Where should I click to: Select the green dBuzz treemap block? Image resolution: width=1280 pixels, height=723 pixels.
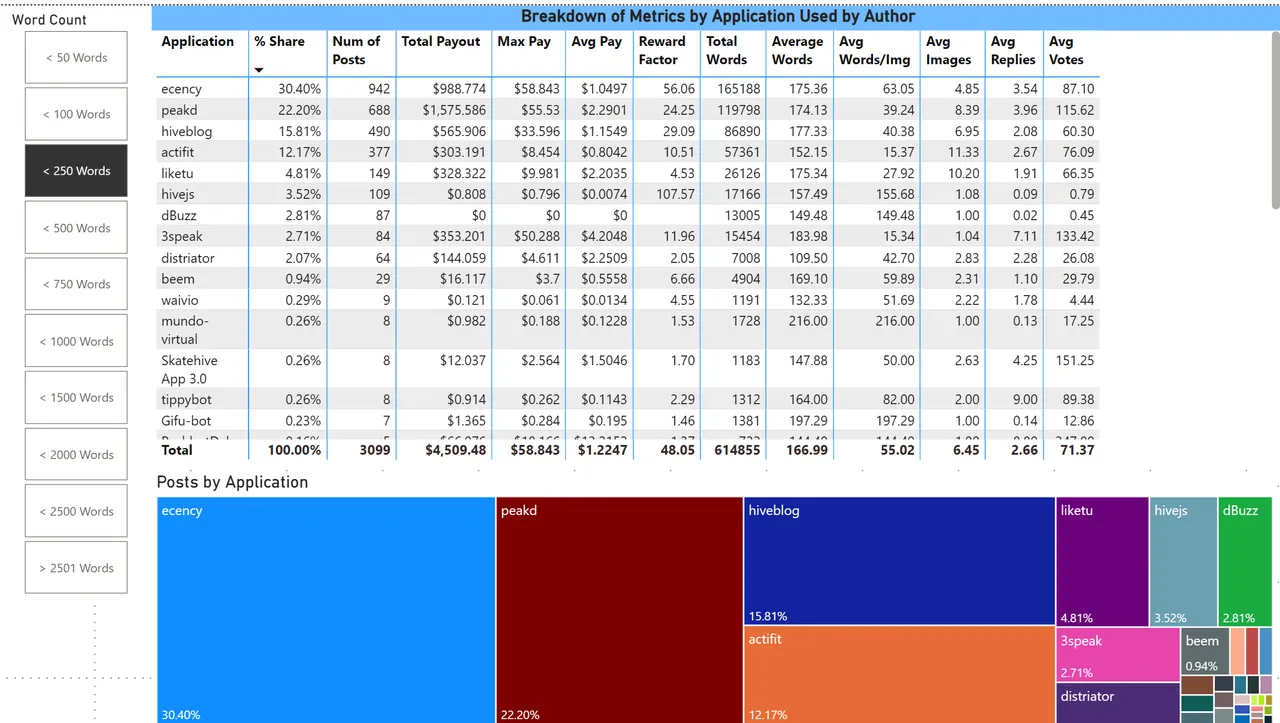pyautogui.click(x=1245, y=561)
